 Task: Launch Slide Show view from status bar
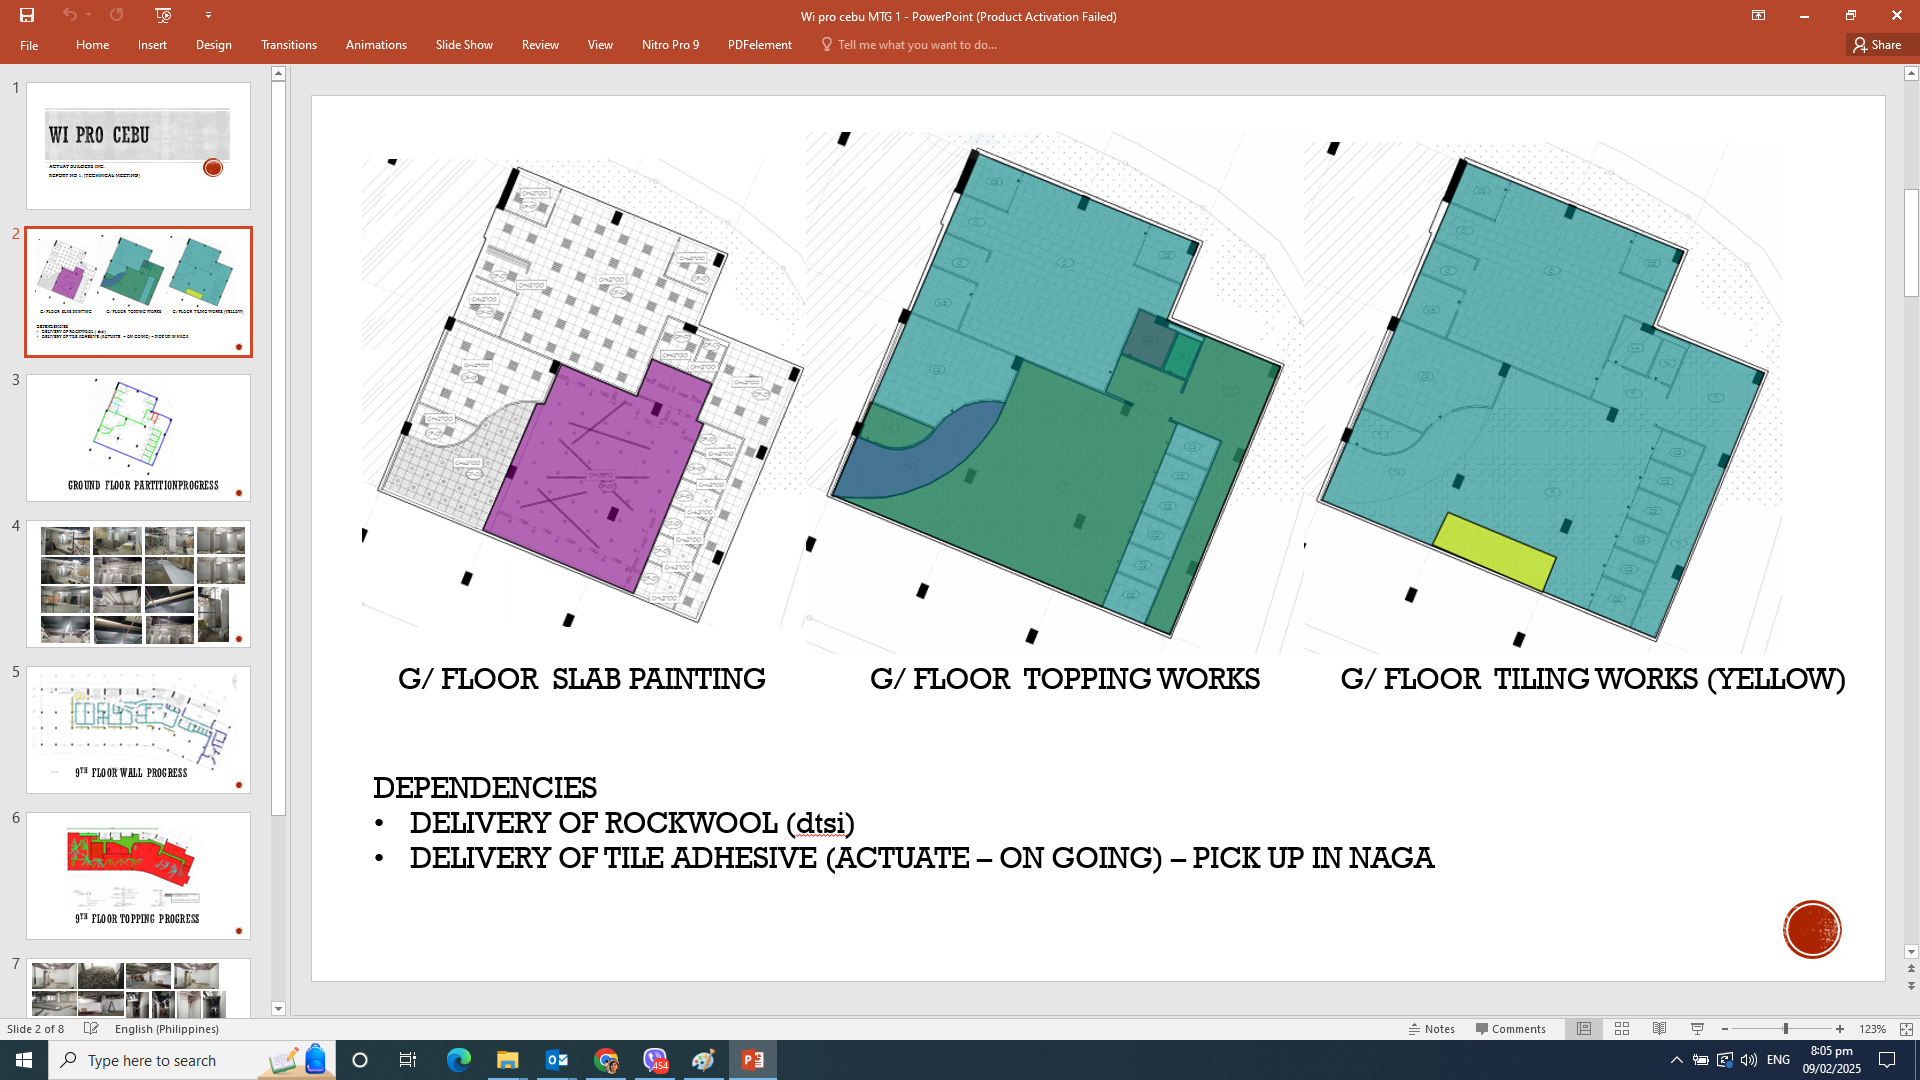(x=1697, y=1029)
